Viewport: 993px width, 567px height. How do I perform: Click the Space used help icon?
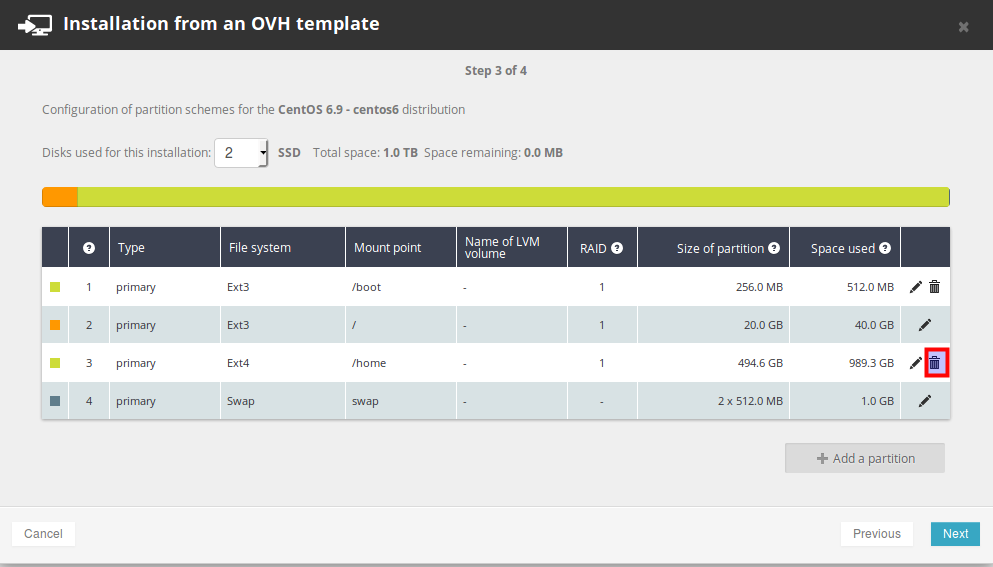[885, 248]
